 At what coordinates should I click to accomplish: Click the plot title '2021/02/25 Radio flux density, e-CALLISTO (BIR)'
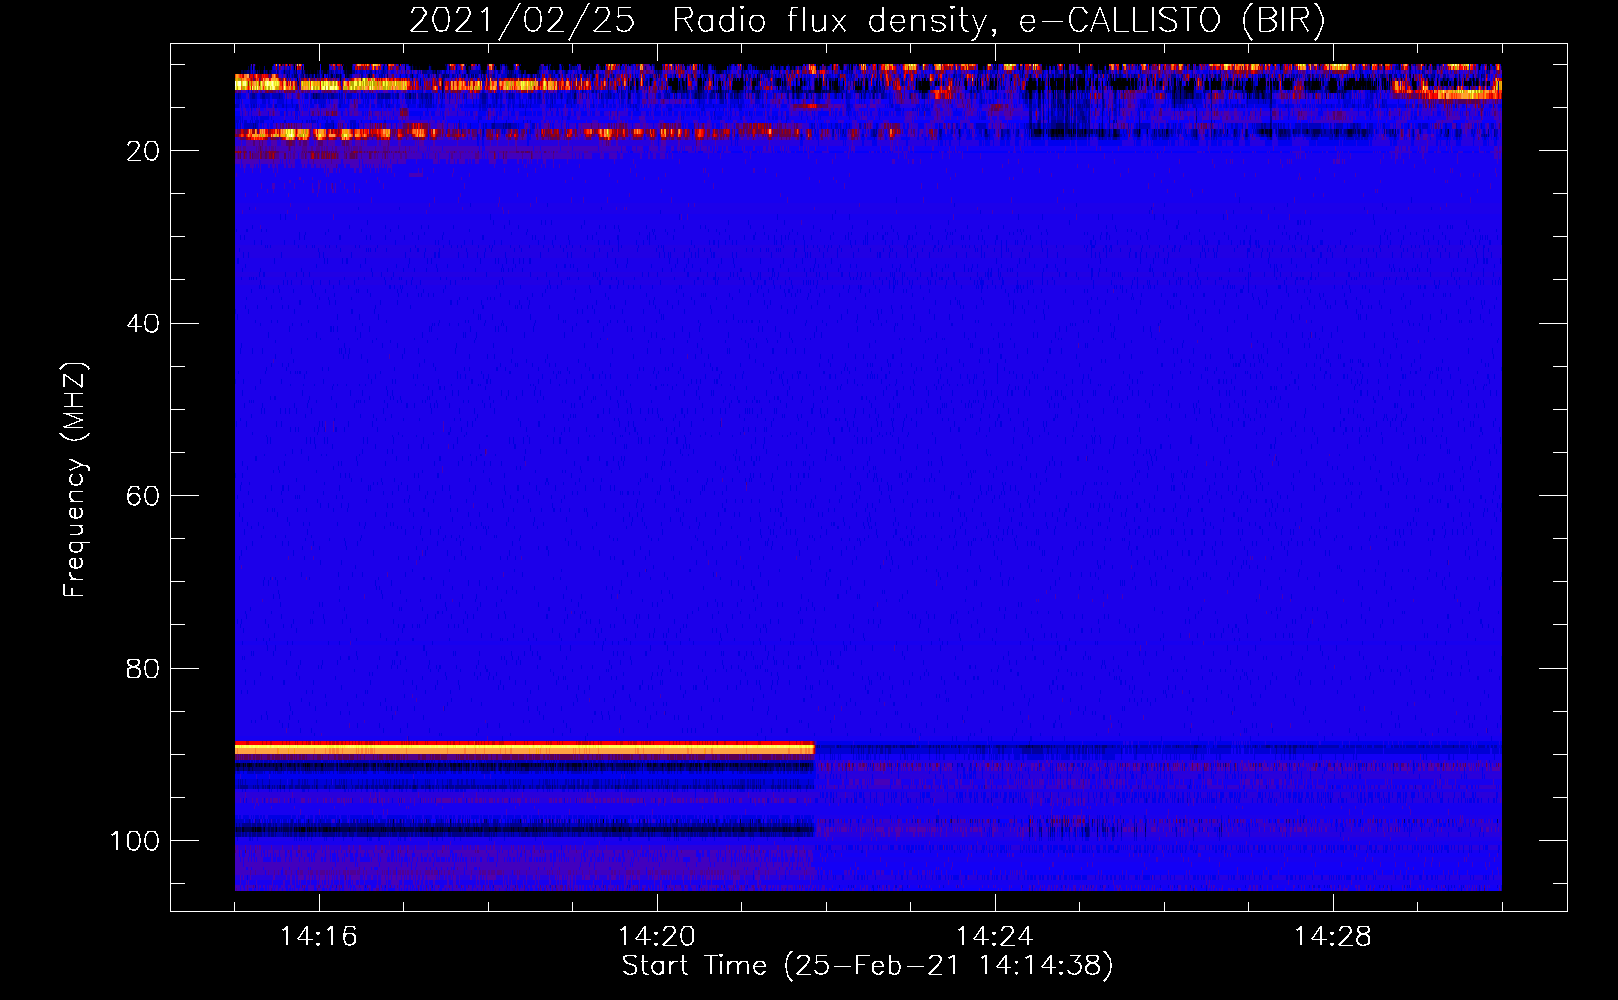click(867, 21)
